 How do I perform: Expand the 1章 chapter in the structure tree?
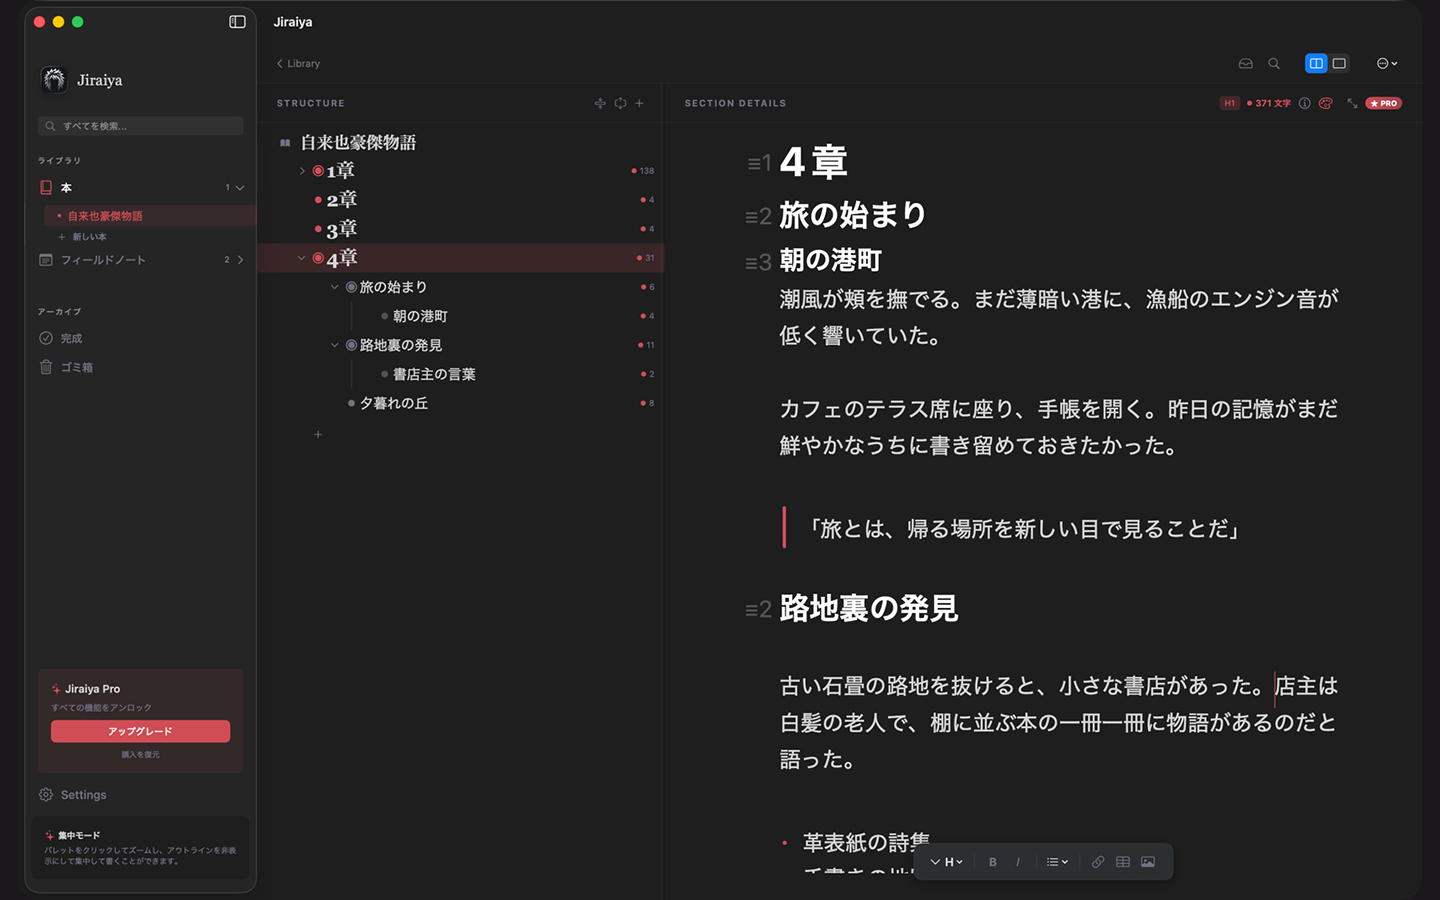pyautogui.click(x=302, y=170)
